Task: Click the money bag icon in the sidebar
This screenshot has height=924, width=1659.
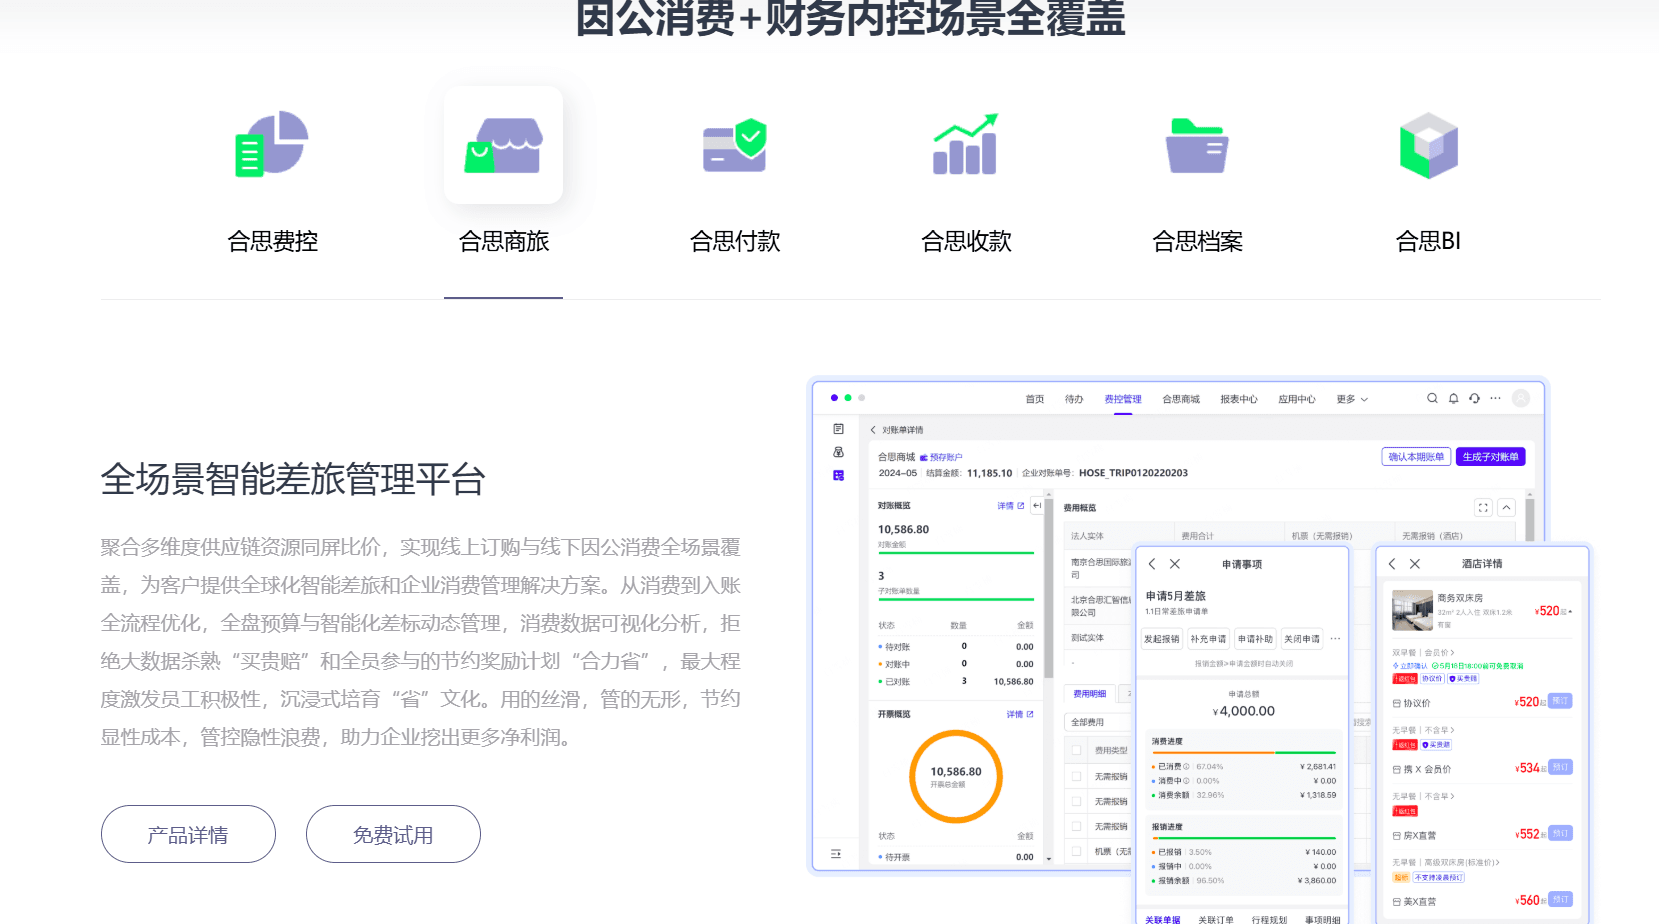Action: click(x=838, y=452)
